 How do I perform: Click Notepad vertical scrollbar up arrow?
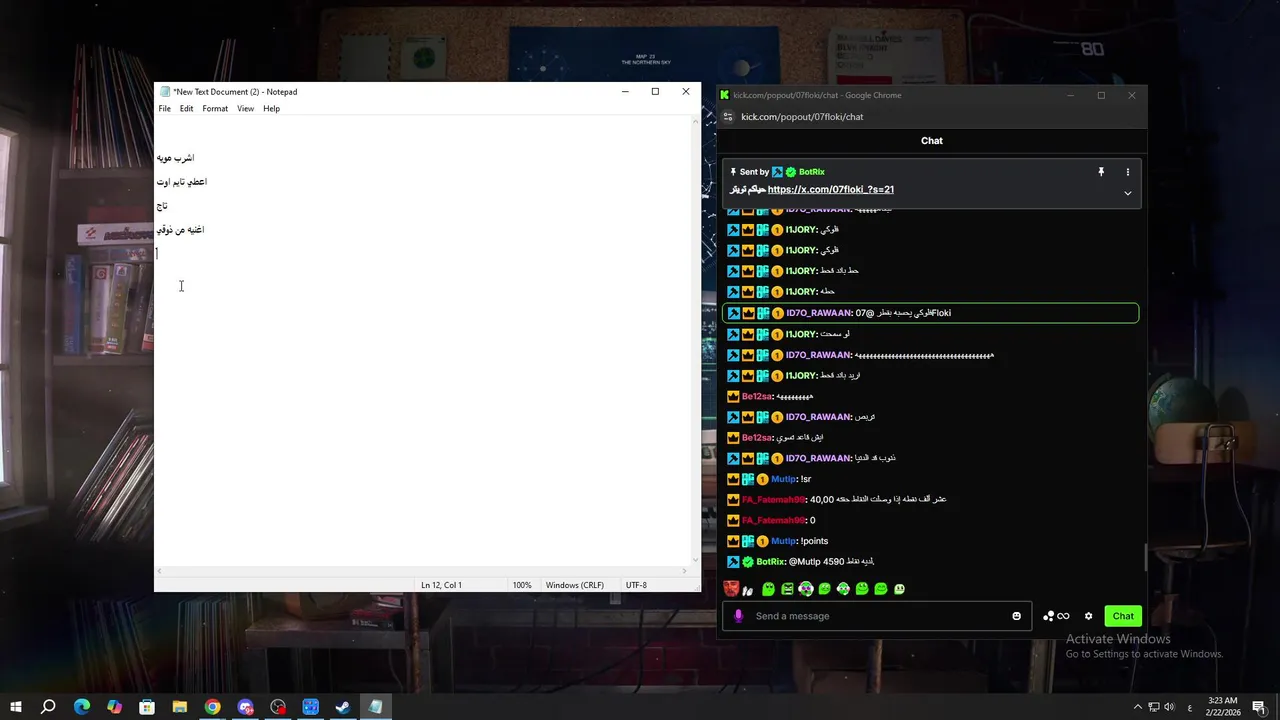tap(695, 122)
